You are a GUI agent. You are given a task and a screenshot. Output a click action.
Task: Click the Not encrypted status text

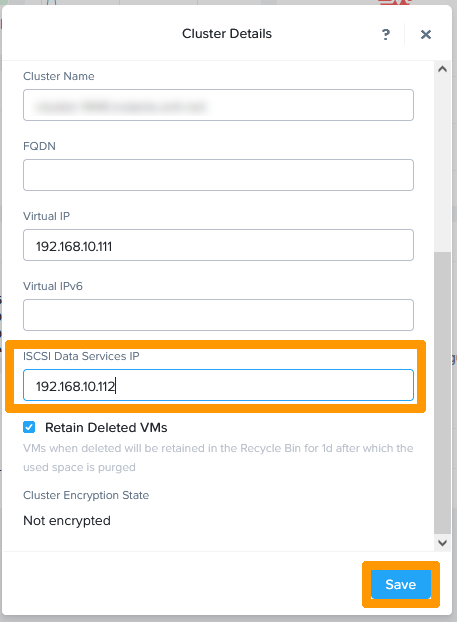67,520
